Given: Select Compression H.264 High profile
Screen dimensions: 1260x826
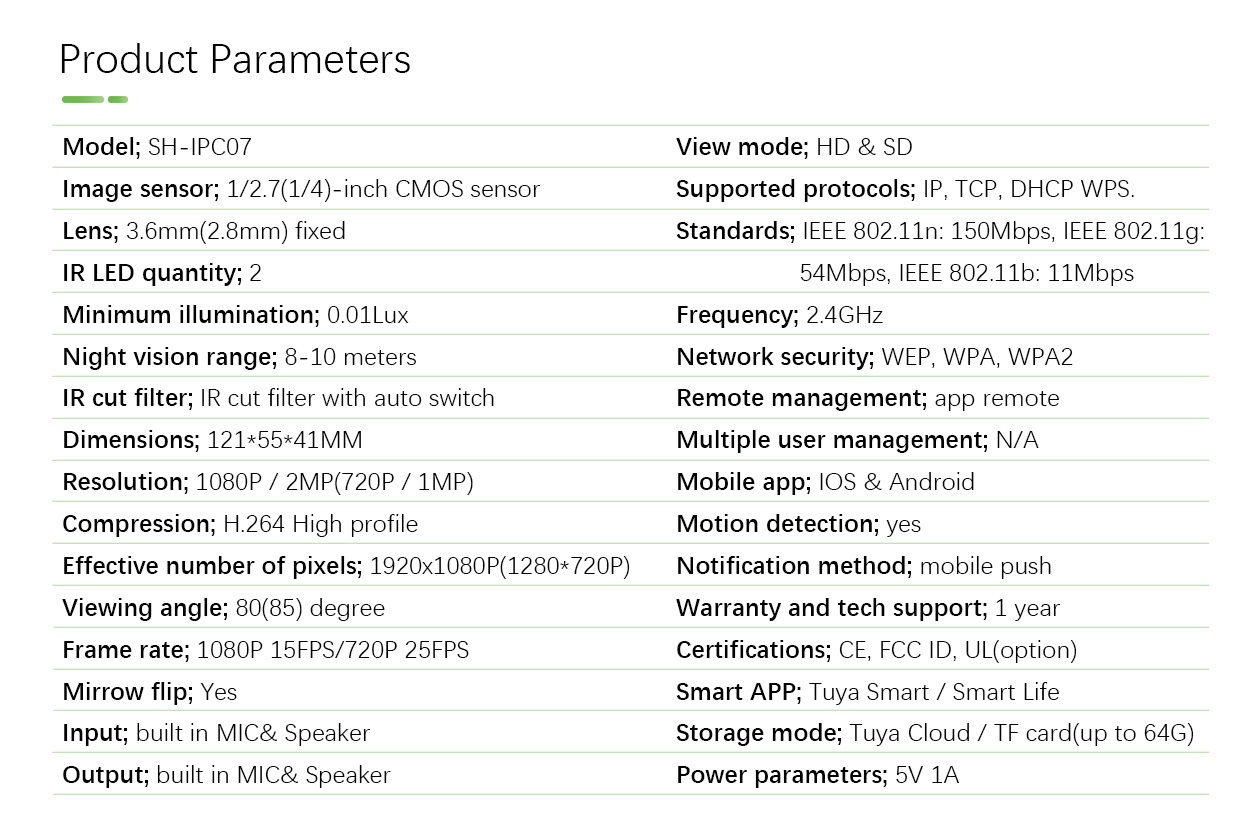Looking at the screenshot, I should point(240,524).
